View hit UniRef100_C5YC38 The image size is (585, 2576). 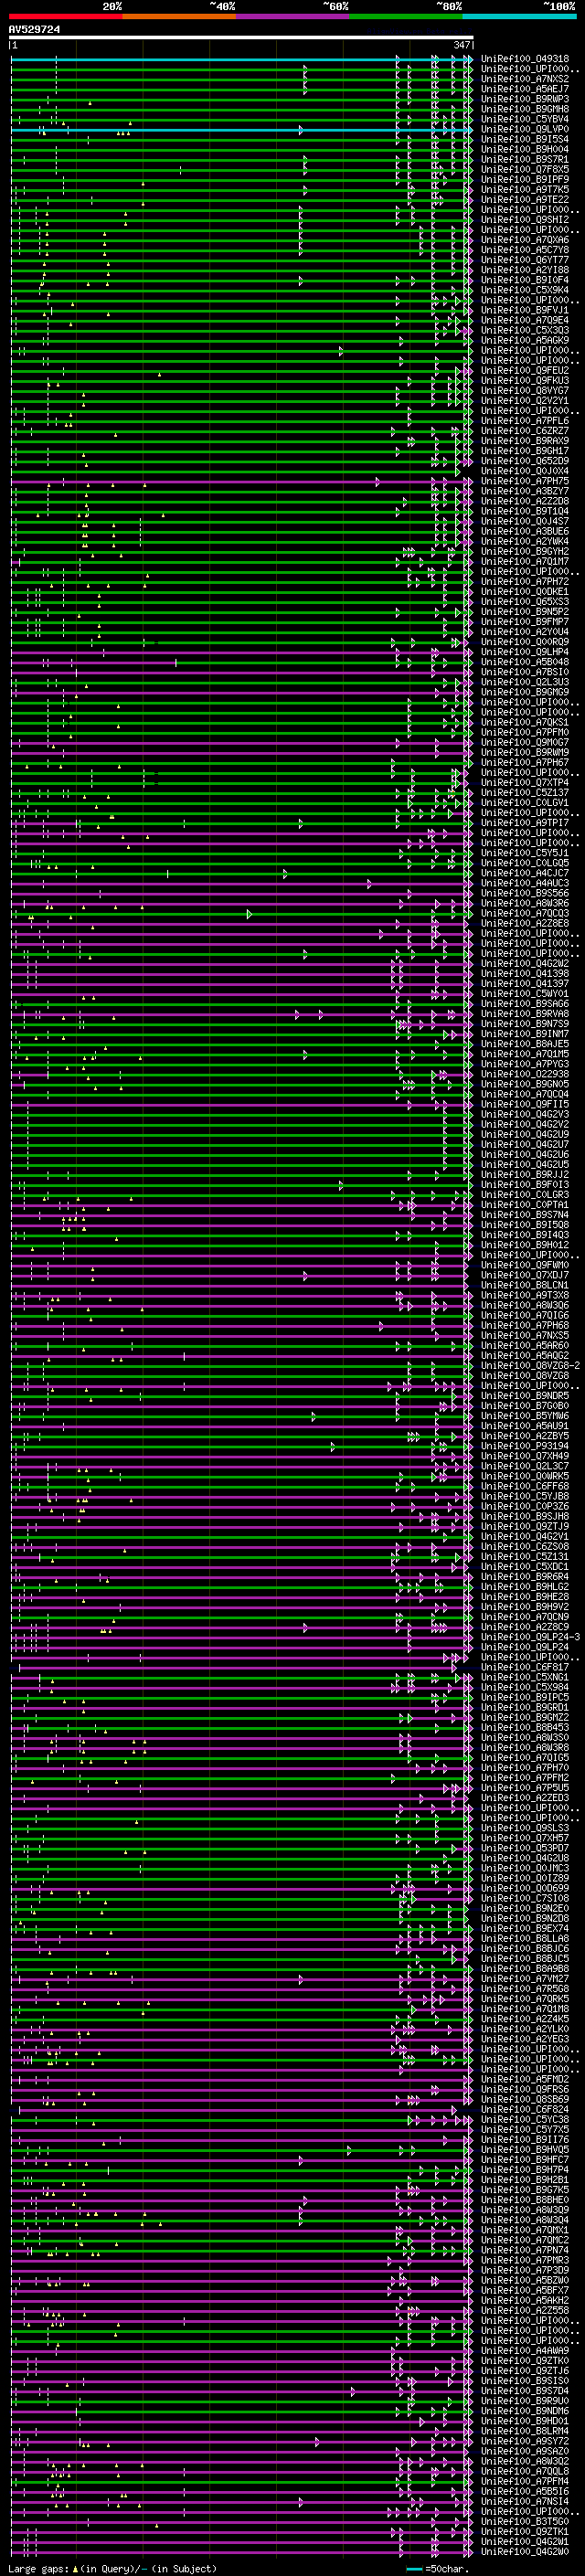coord(525,2120)
